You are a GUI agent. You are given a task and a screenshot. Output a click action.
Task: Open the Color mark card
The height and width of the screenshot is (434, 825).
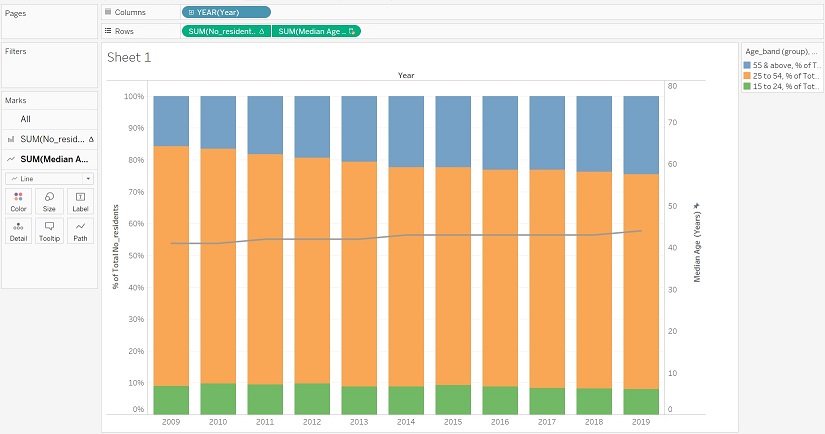pos(18,201)
